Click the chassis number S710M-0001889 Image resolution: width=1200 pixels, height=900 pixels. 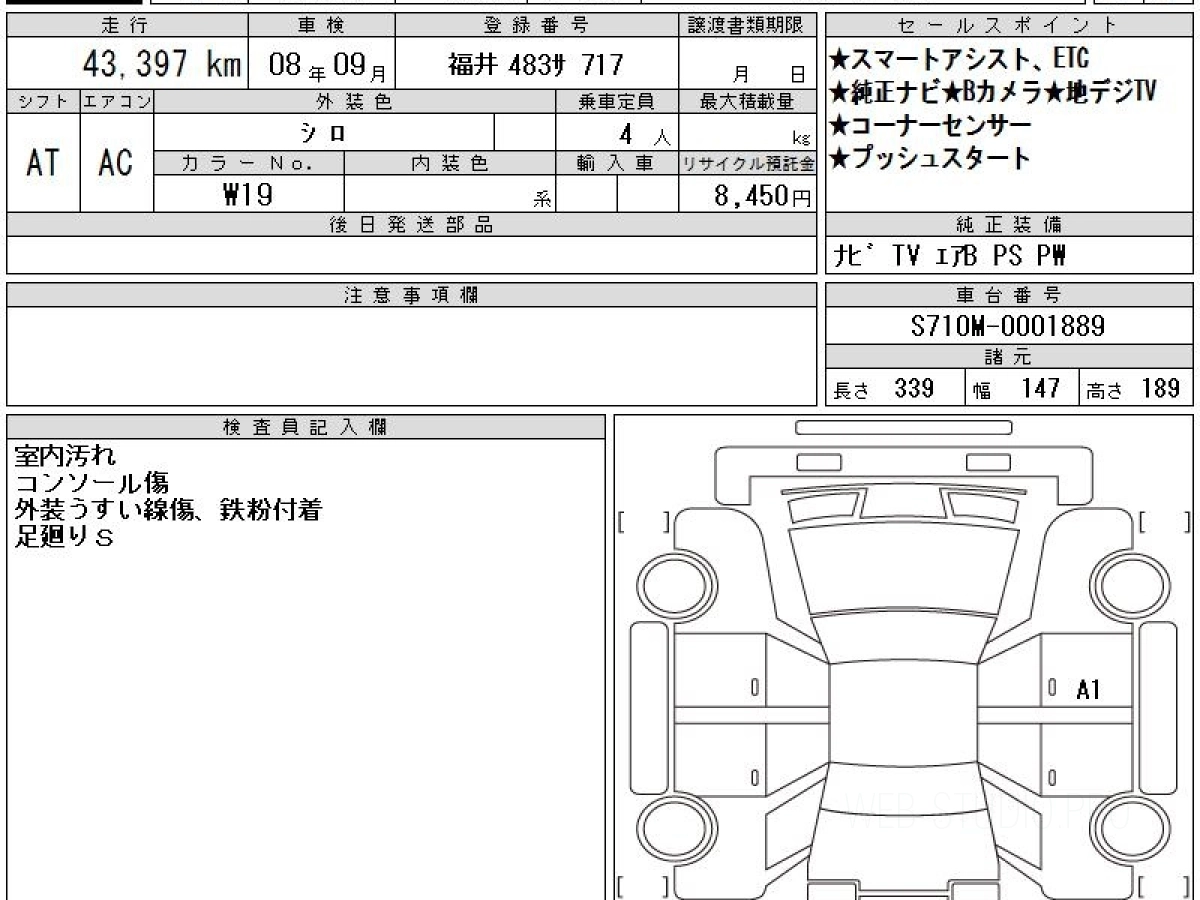pos(1008,326)
